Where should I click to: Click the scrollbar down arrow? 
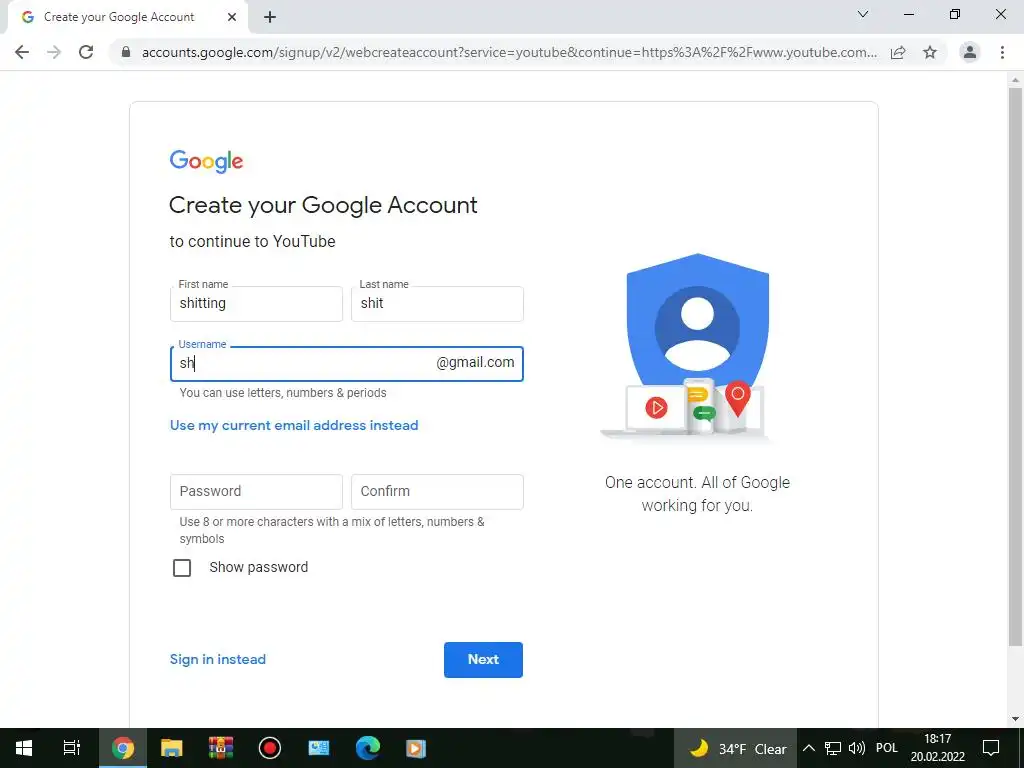point(1015,719)
